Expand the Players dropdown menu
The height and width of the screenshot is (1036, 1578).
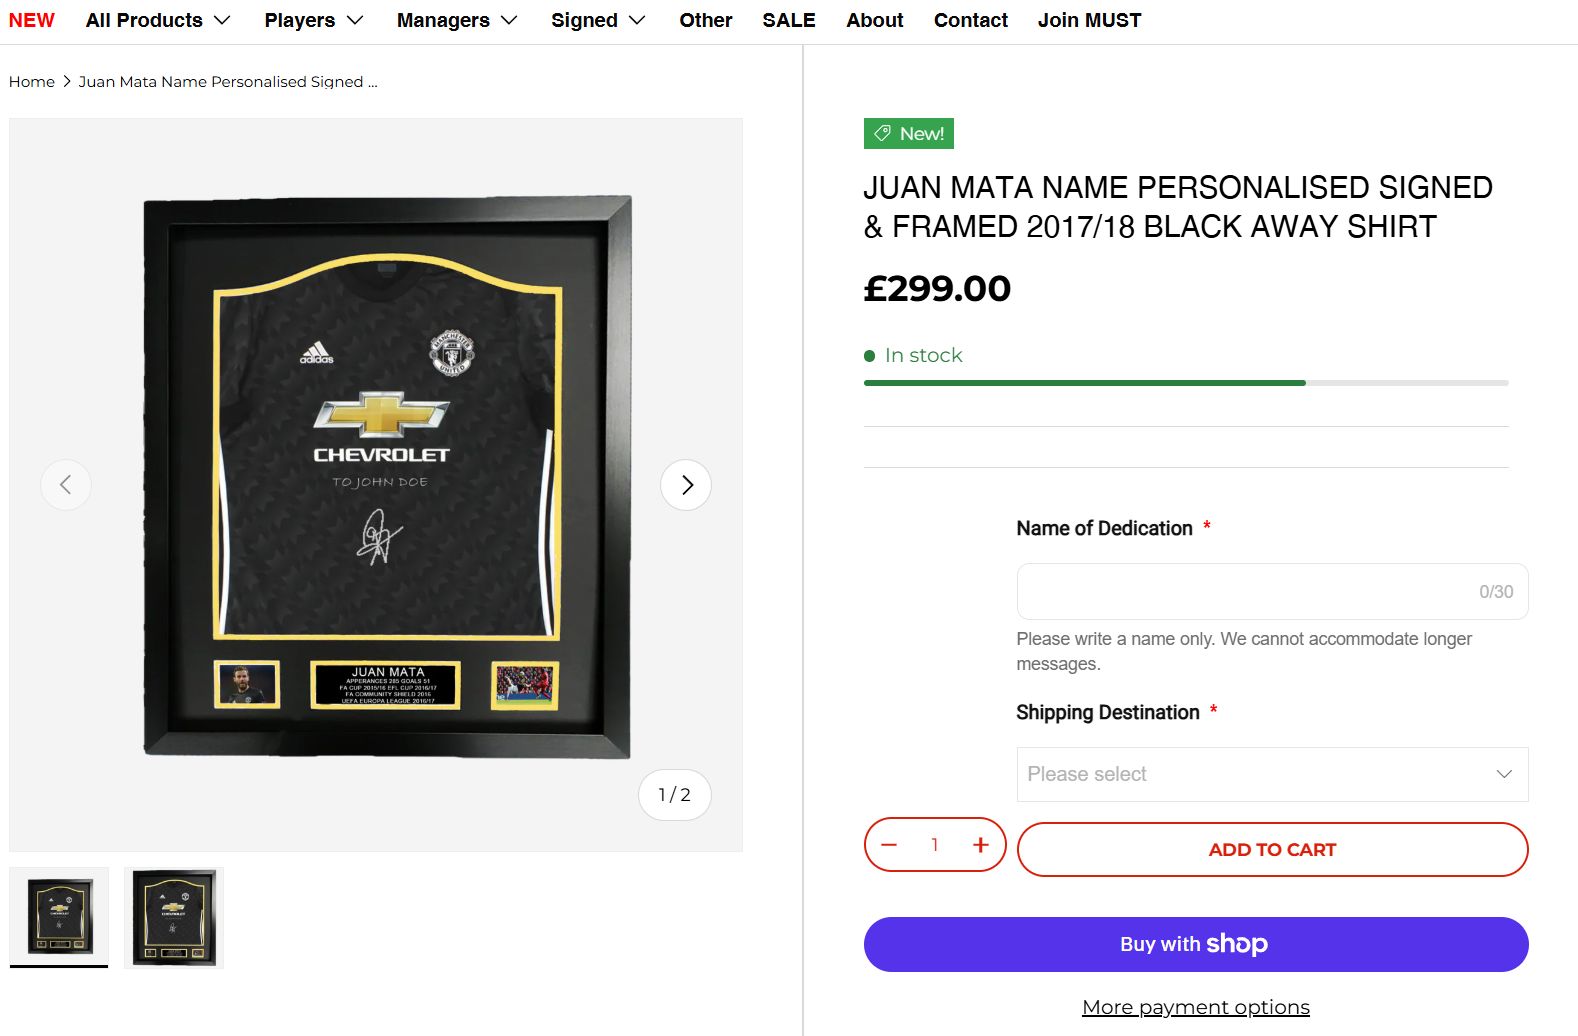[313, 20]
